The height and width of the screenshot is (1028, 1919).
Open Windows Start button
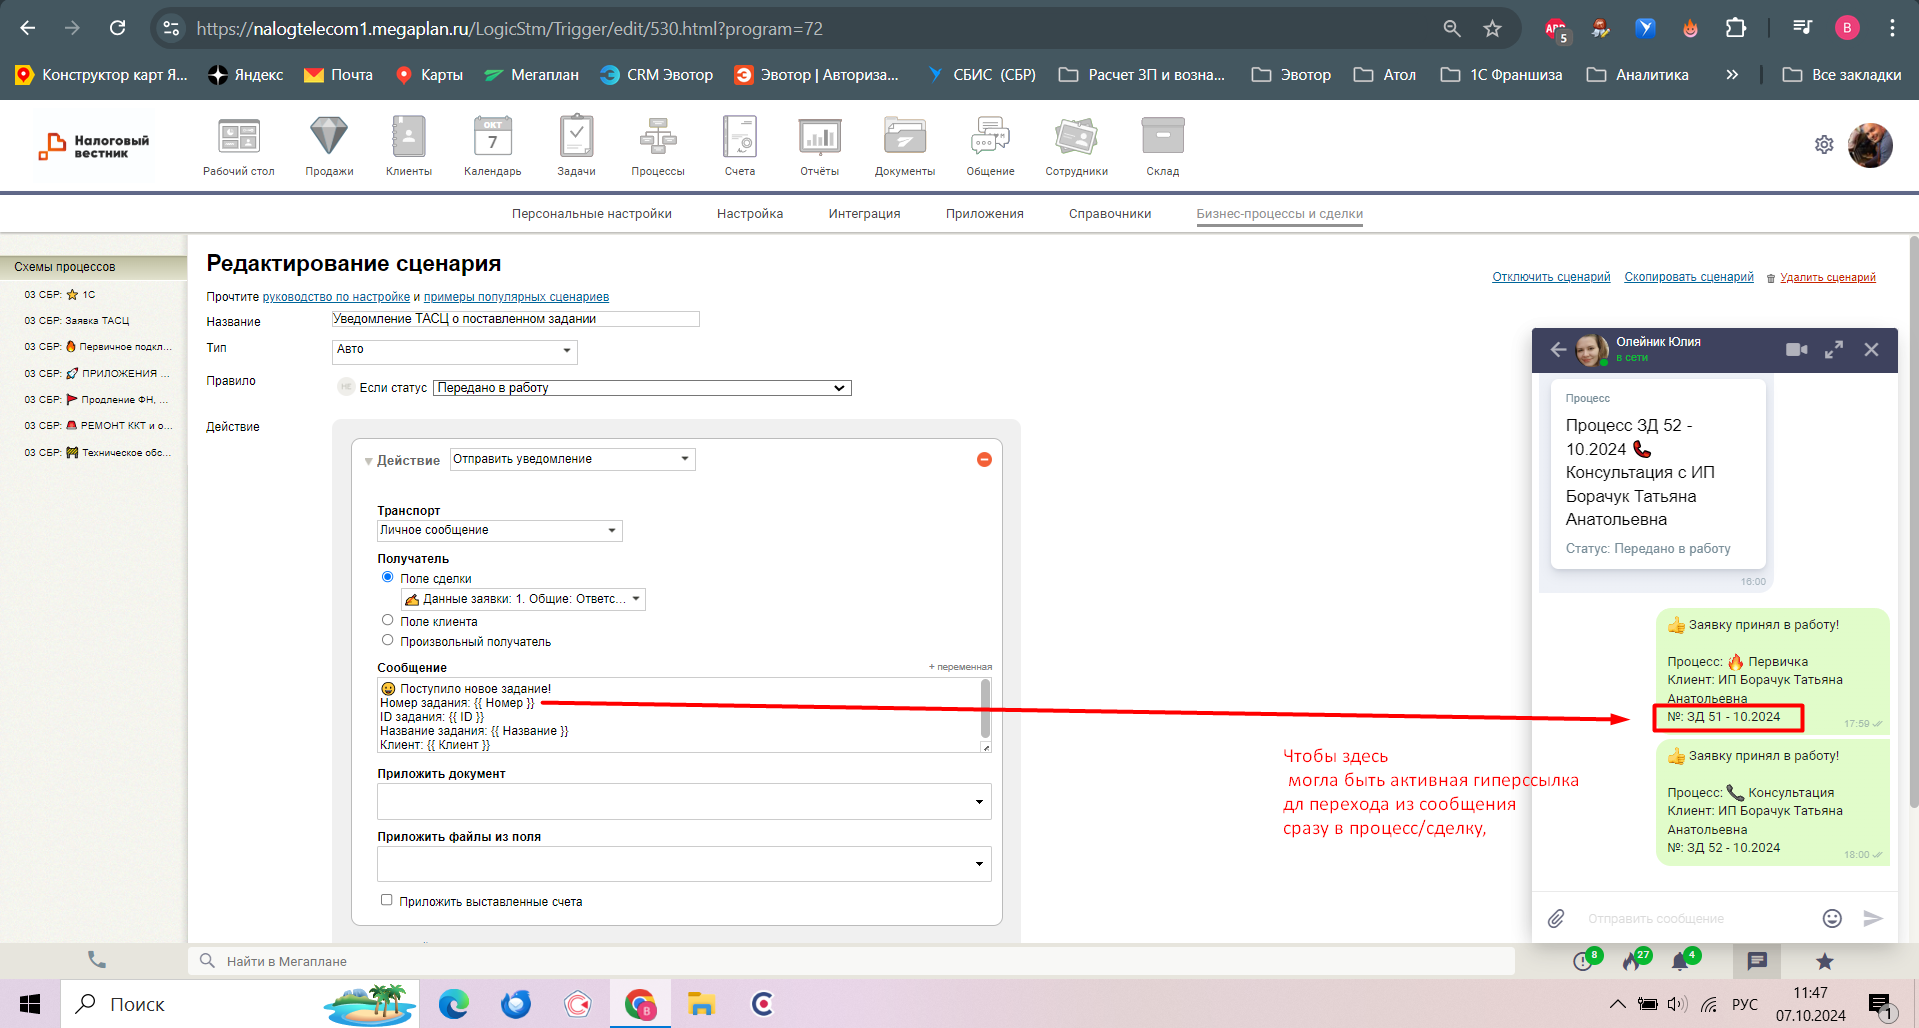[x=30, y=1004]
